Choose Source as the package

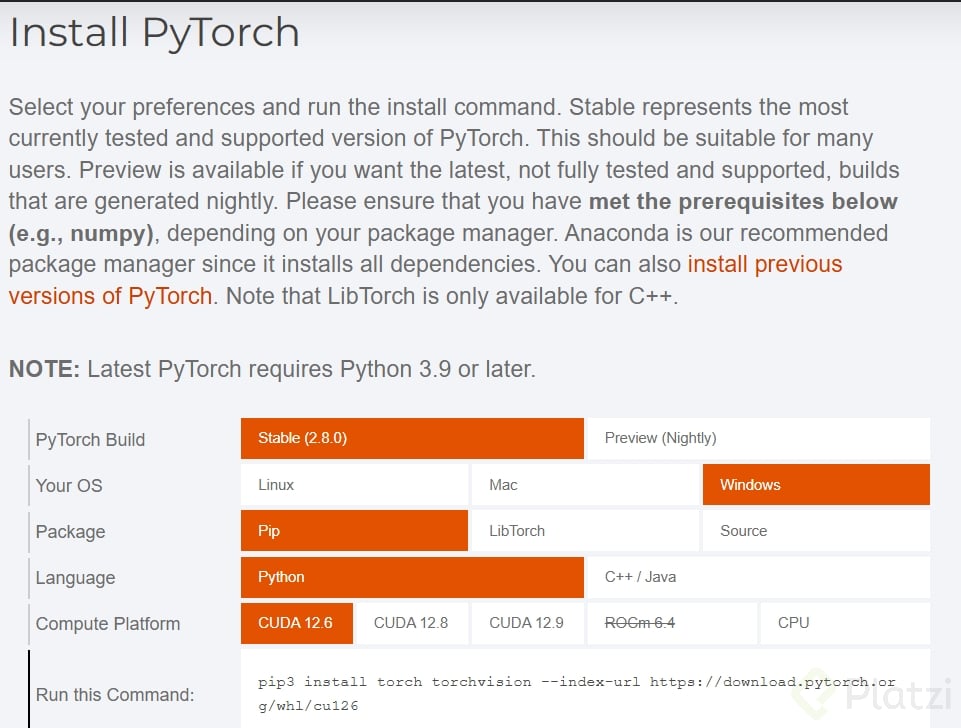coord(815,531)
